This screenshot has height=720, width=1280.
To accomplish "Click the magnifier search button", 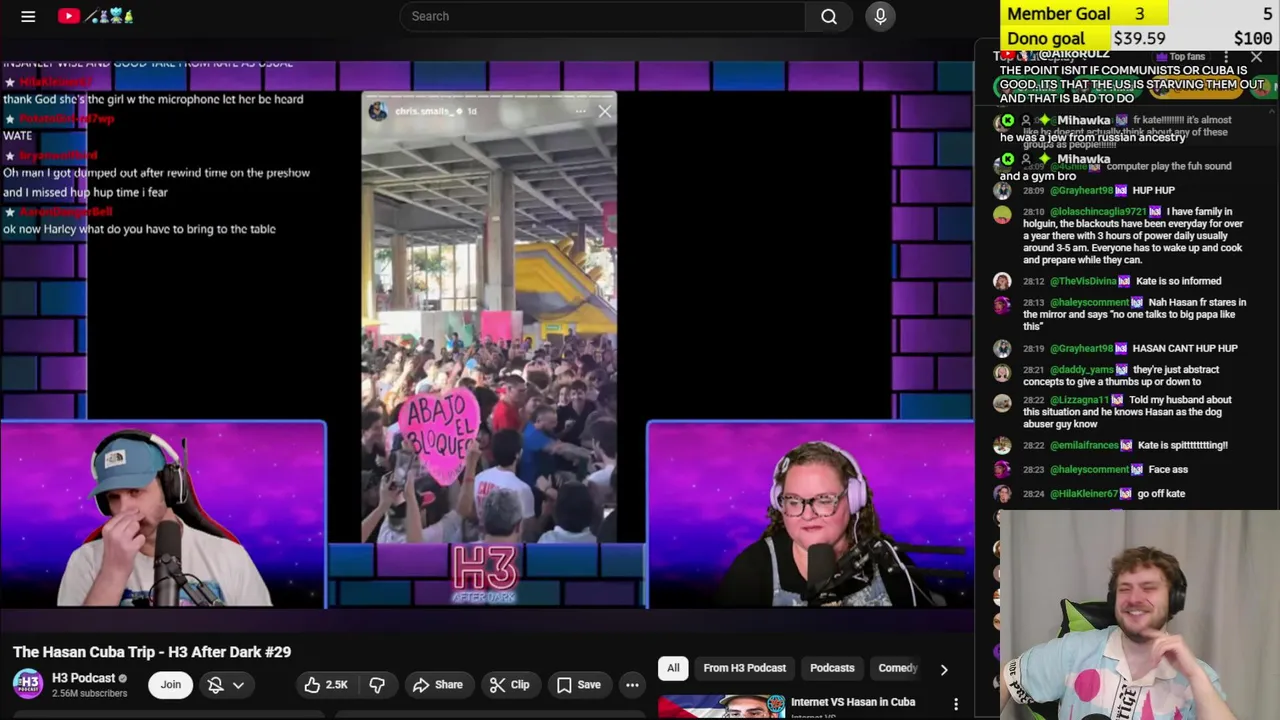I will point(829,16).
